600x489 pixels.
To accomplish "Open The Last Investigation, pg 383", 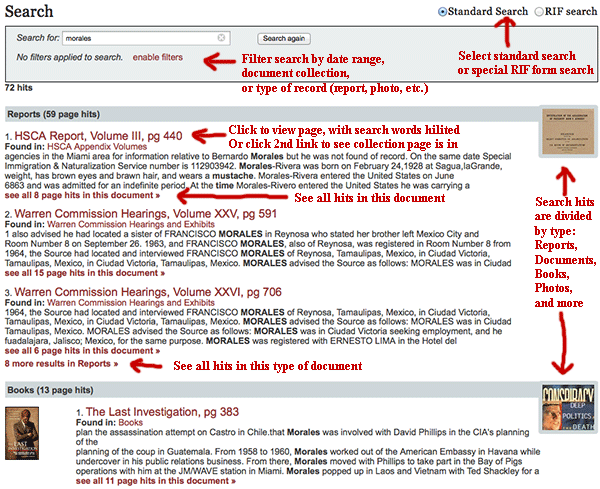I will click(162, 412).
